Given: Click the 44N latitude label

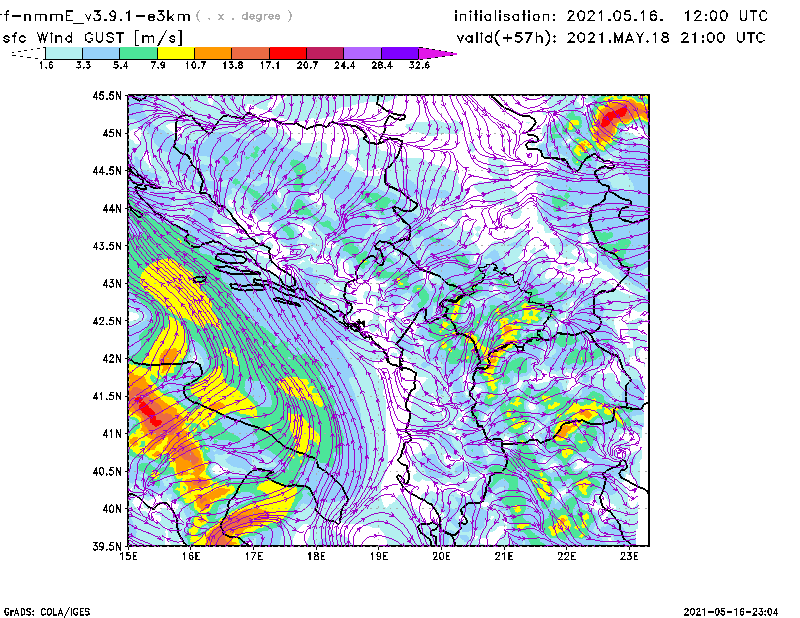Looking at the screenshot, I should point(112,208).
